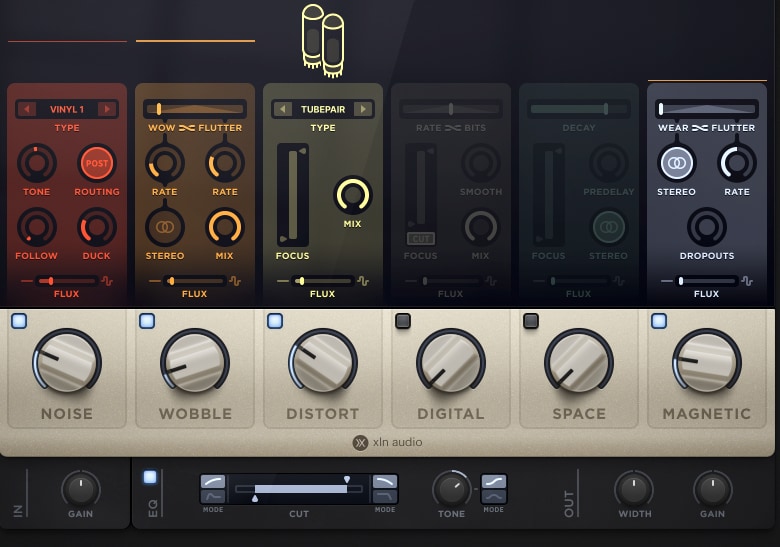780x547 pixels.
Task: Click the Distort Flux waveform icon
Action: coord(363,281)
